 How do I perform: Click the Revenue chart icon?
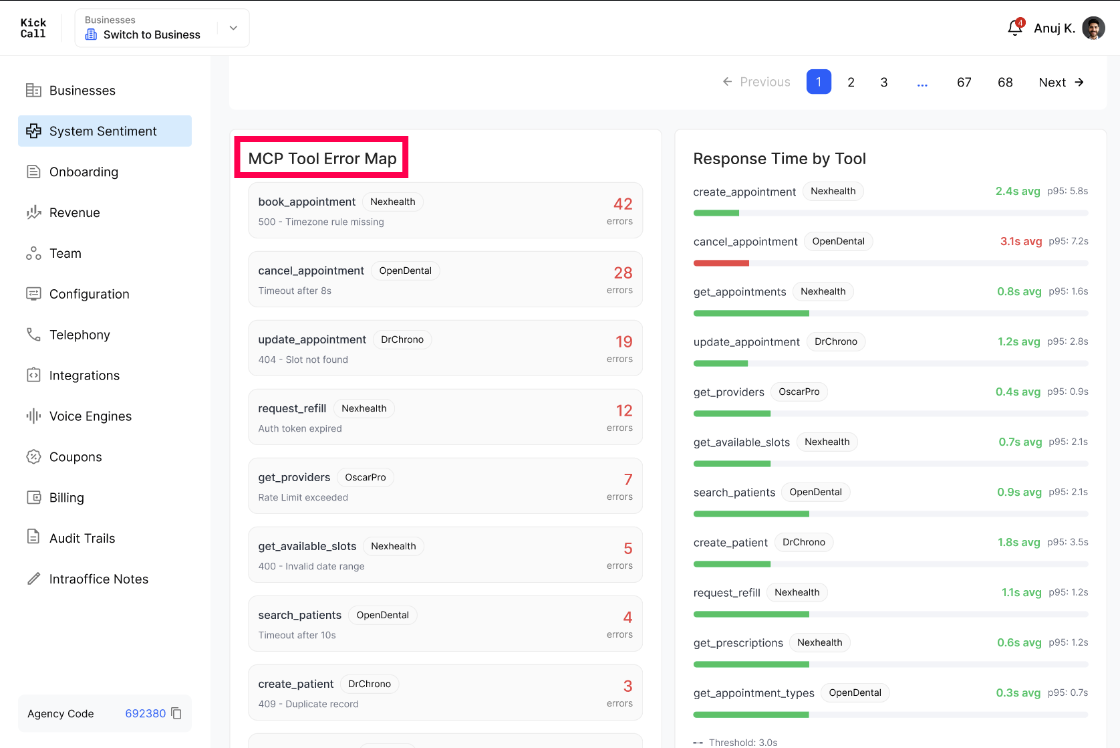[x=34, y=212]
